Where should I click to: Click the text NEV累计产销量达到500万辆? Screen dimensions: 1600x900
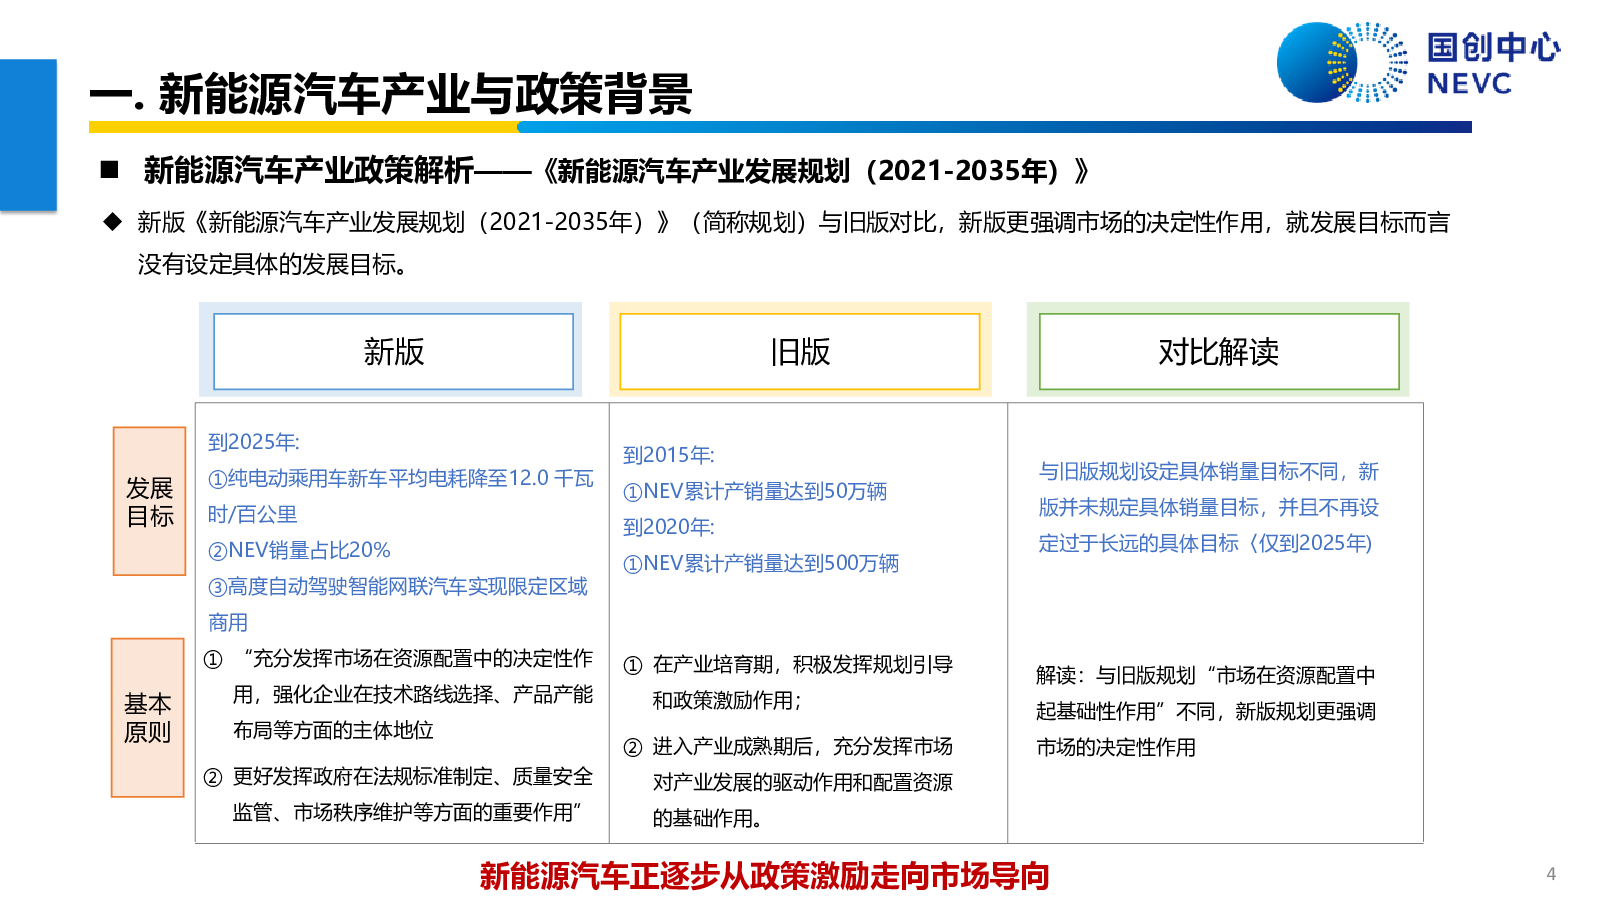tap(761, 563)
